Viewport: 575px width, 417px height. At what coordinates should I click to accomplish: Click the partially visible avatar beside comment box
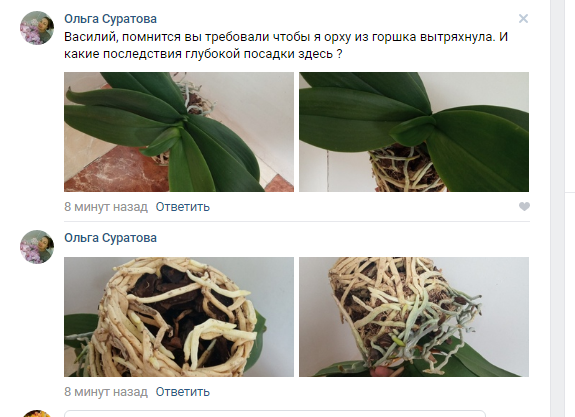37,414
